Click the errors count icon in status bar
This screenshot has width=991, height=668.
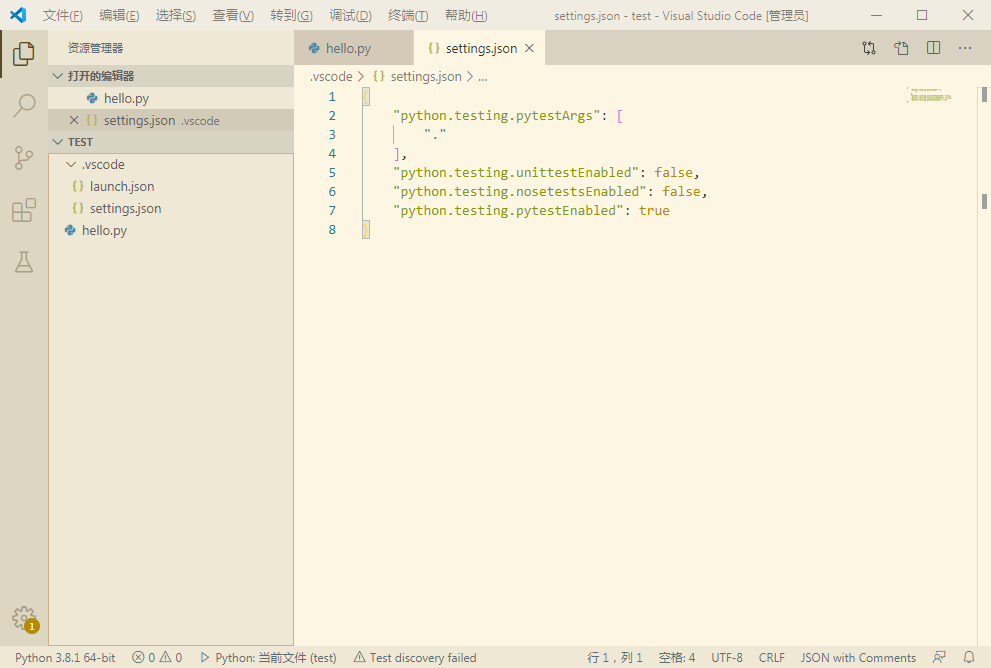pos(138,657)
